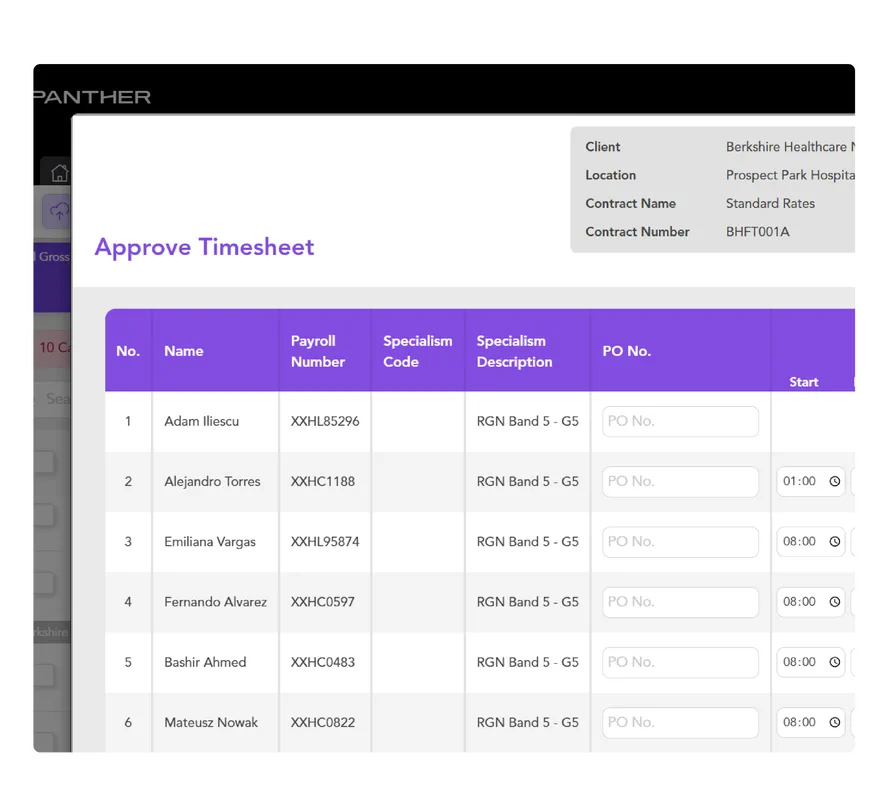Click RGN Band 5 - G5 in Adam Iliescu row
The width and height of the screenshot is (874, 812).
tap(527, 421)
